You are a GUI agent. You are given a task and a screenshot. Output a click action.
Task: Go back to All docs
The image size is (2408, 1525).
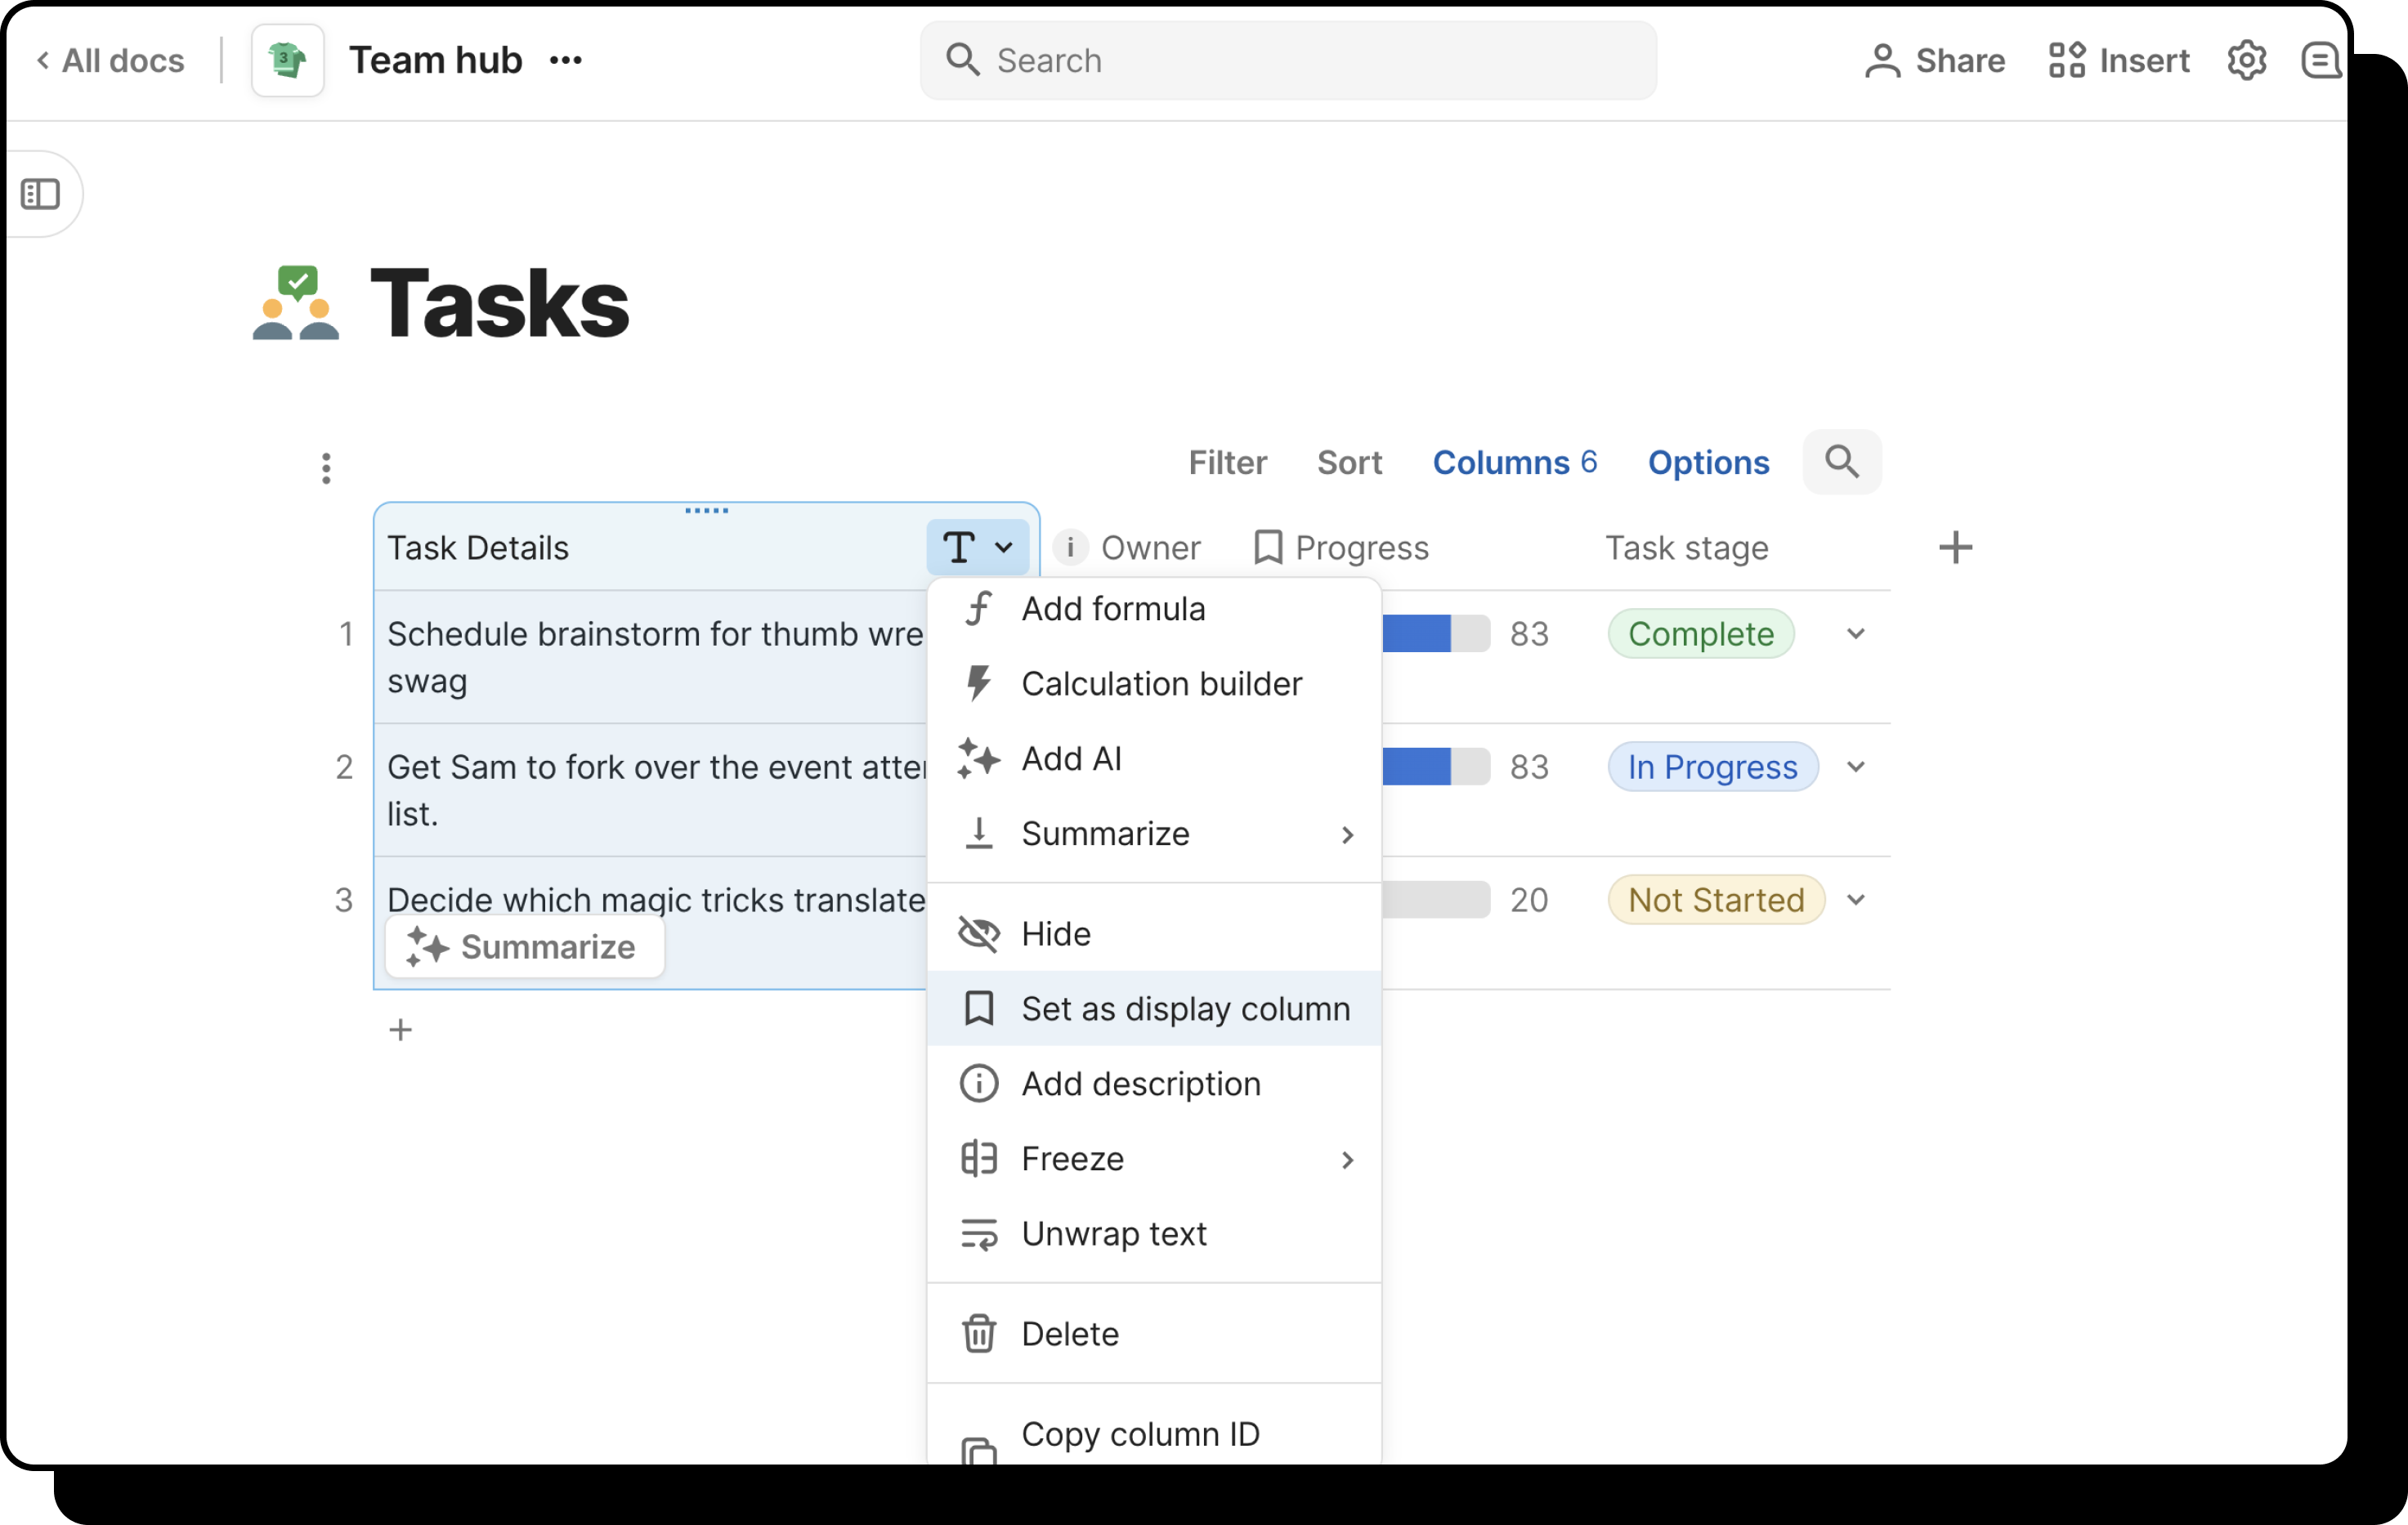(111, 61)
